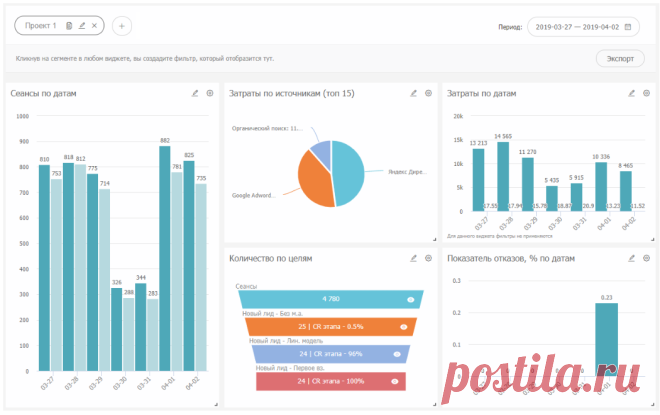Click the copy icon in Проект 1 tab
660x415 pixels.
69,26
